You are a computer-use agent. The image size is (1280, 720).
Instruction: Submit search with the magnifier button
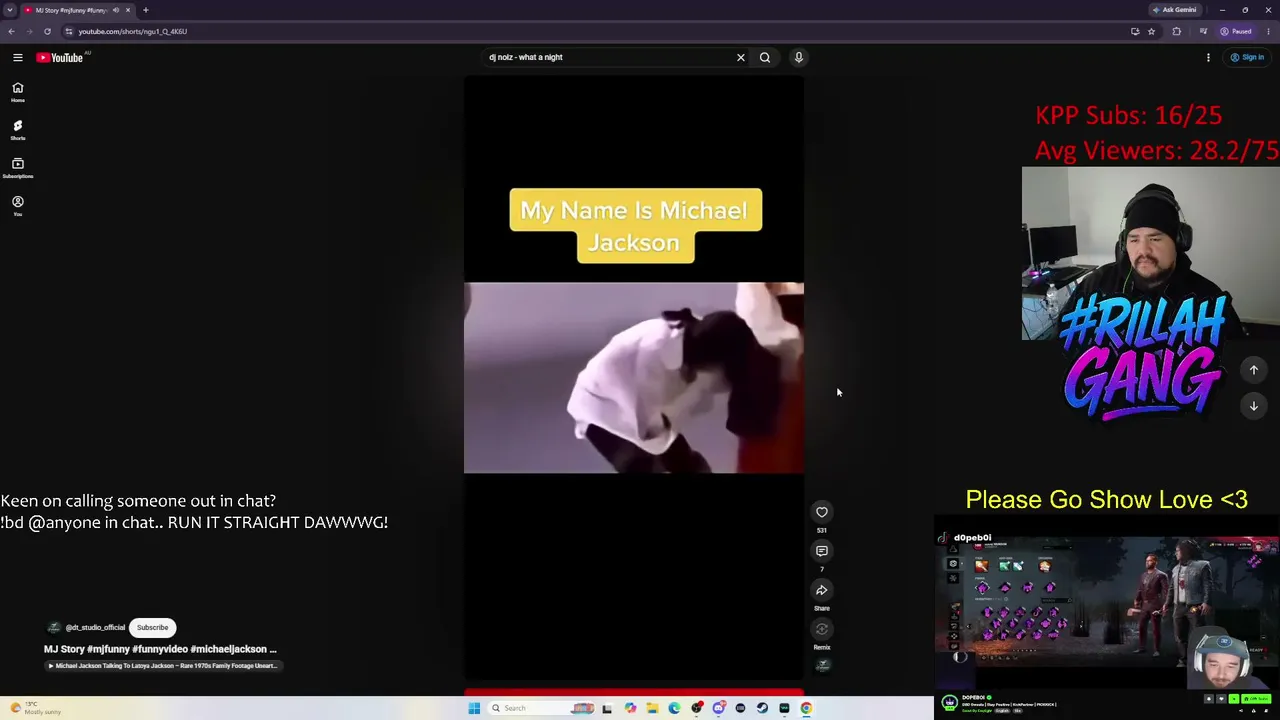(x=765, y=57)
